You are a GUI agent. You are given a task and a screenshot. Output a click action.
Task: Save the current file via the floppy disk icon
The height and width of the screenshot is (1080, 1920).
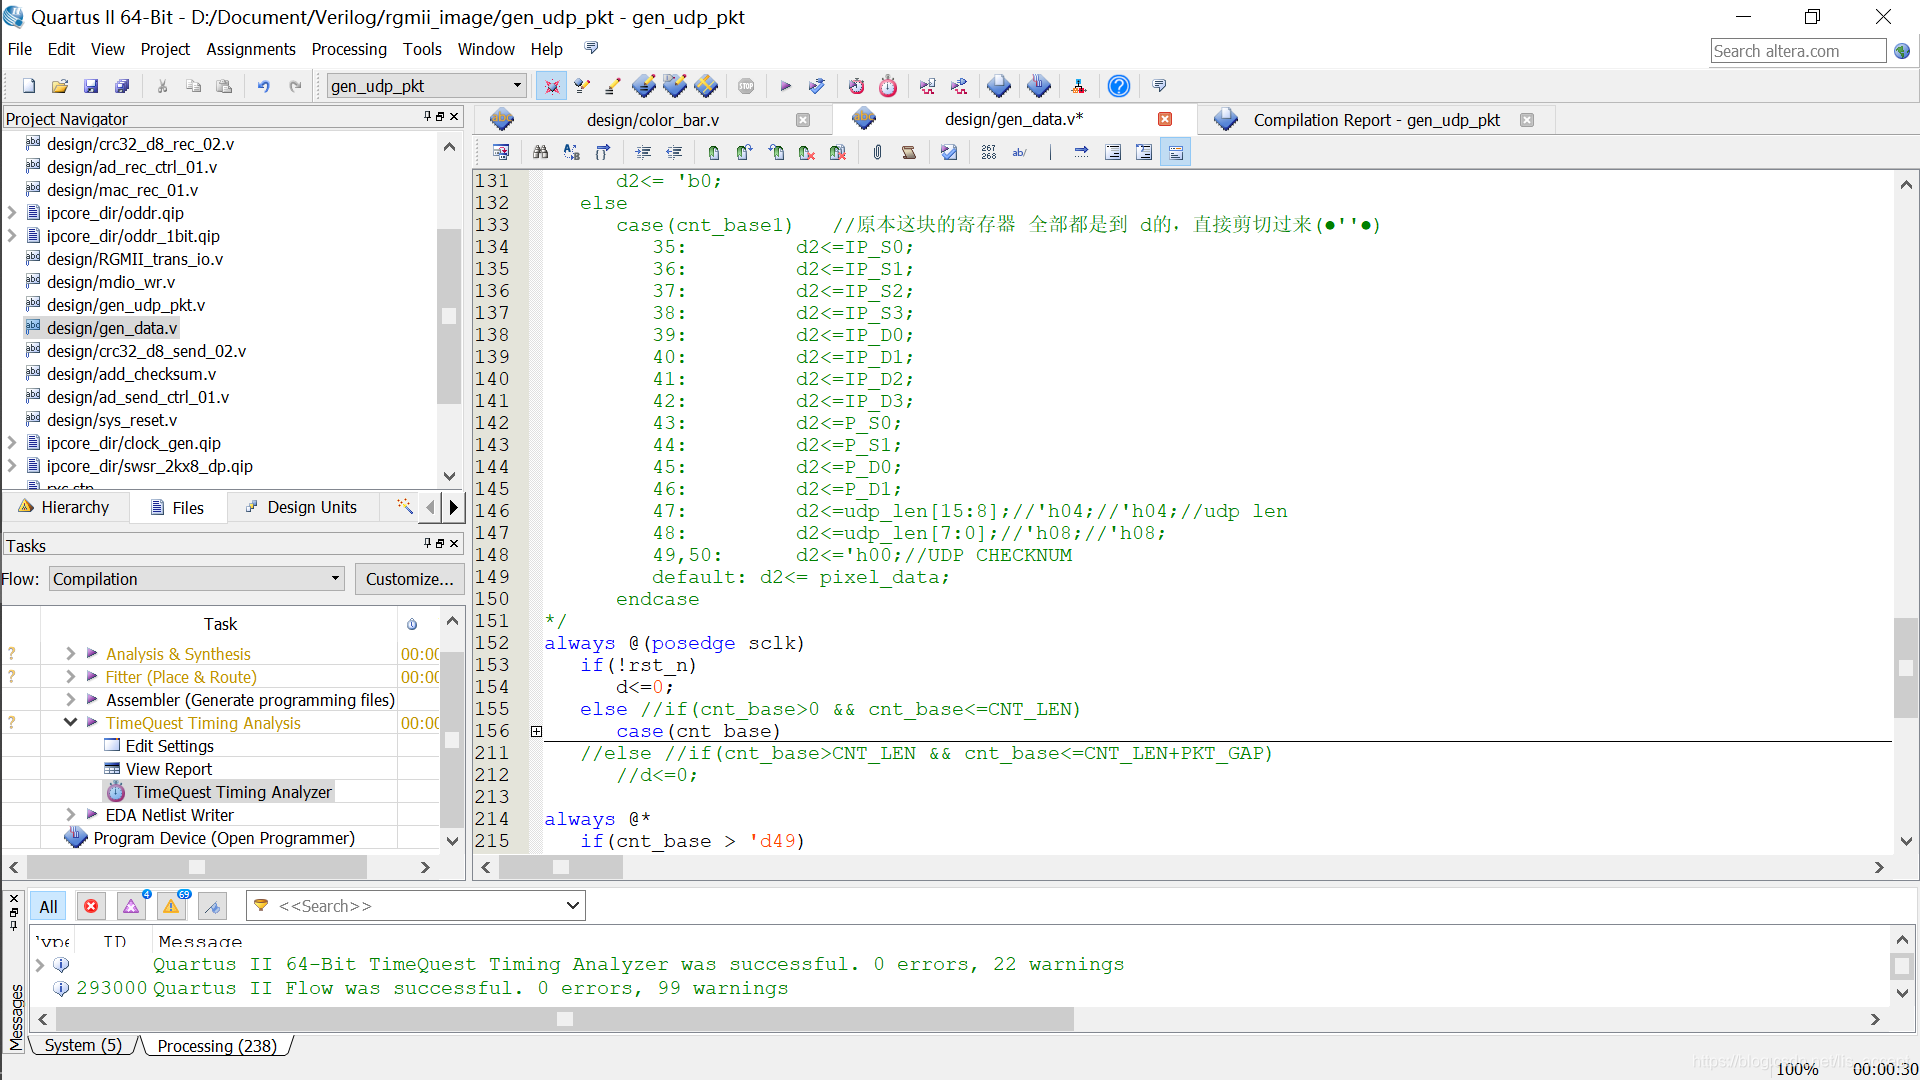[91, 86]
